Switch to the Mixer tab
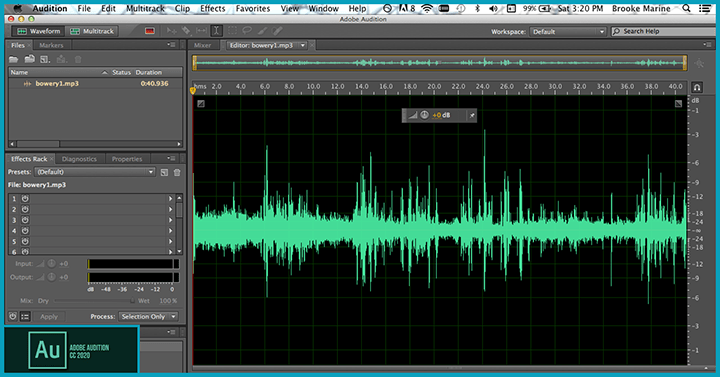Viewport: 720px width, 377px height. [202, 45]
